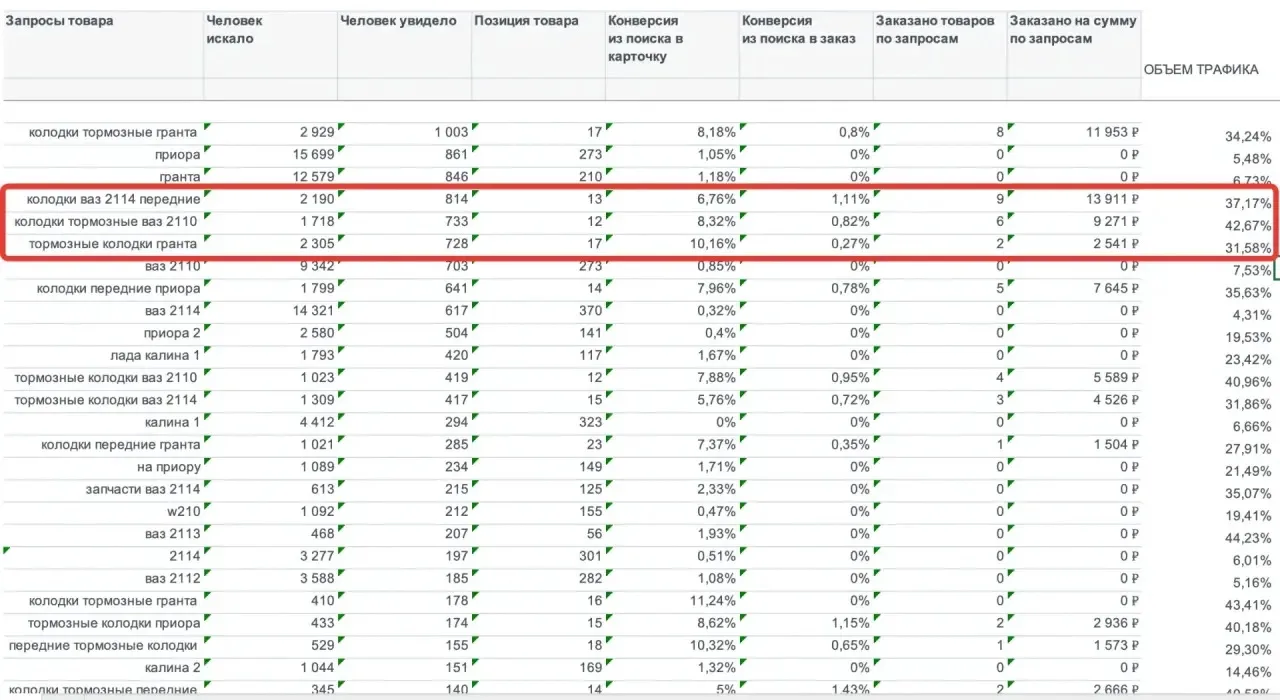
Task: Click query cell "тормозные колодки гранта"
Action: (x=113, y=243)
